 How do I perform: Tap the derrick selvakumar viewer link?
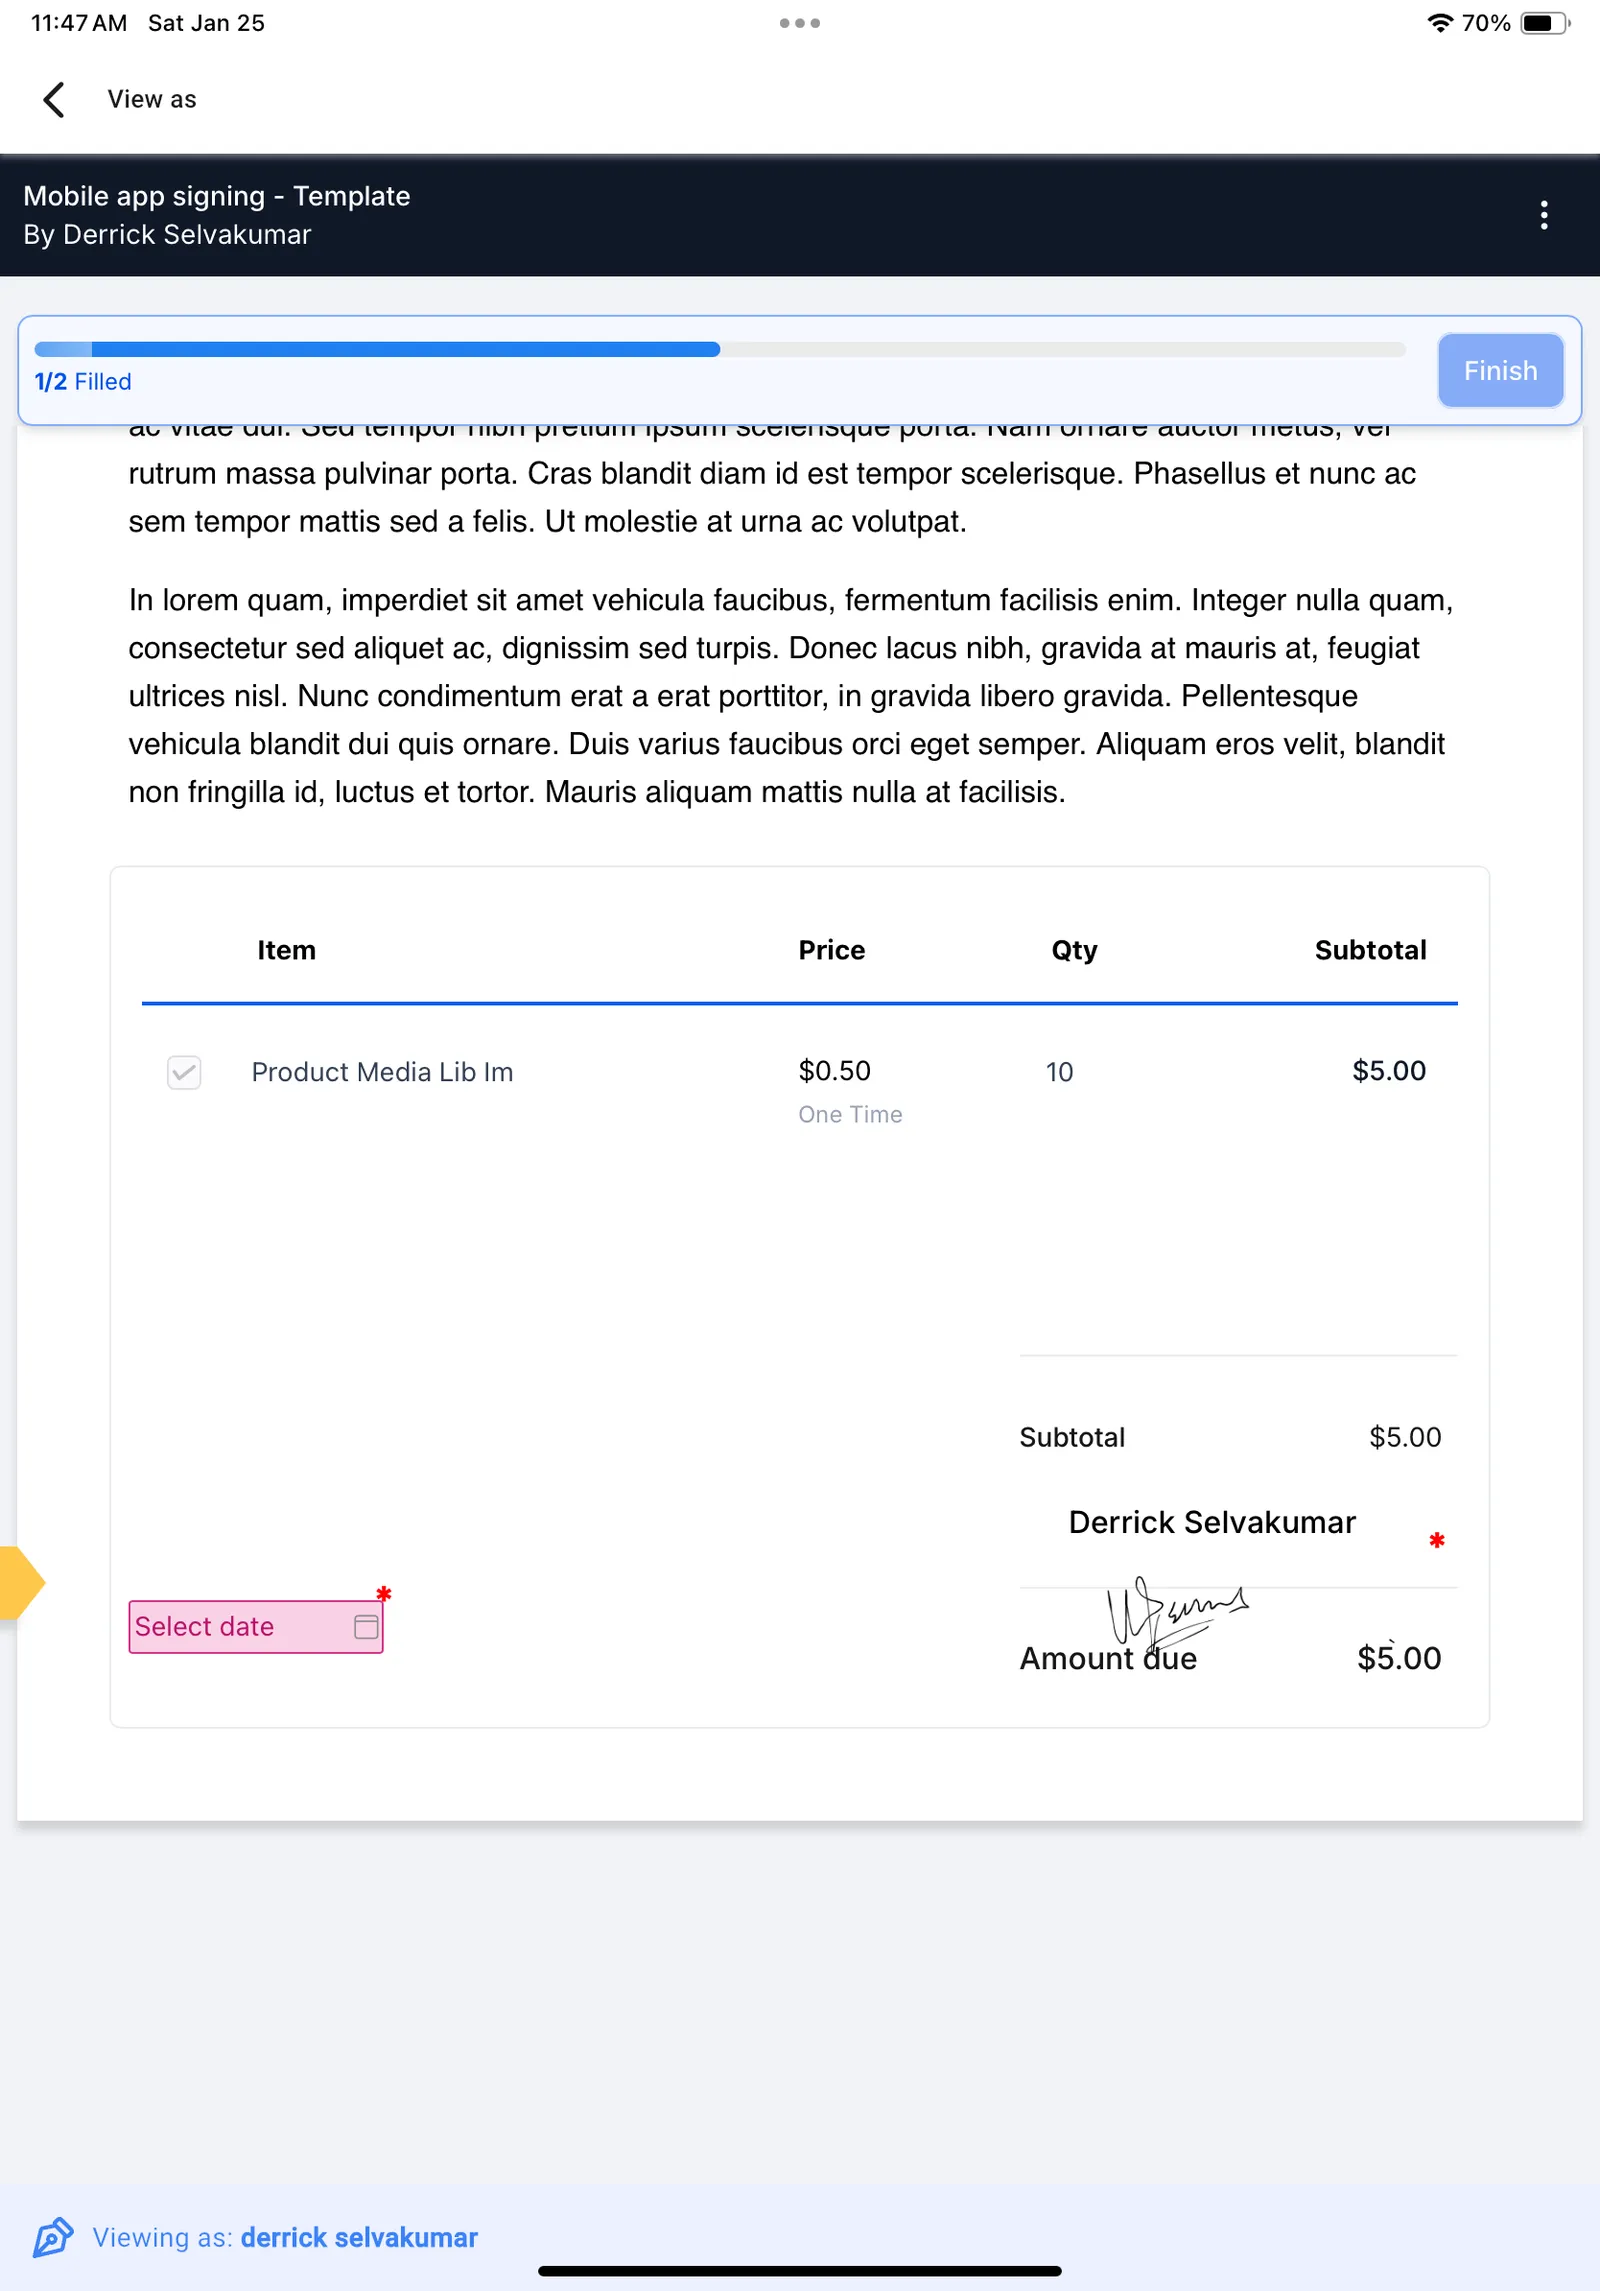point(359,2237)
